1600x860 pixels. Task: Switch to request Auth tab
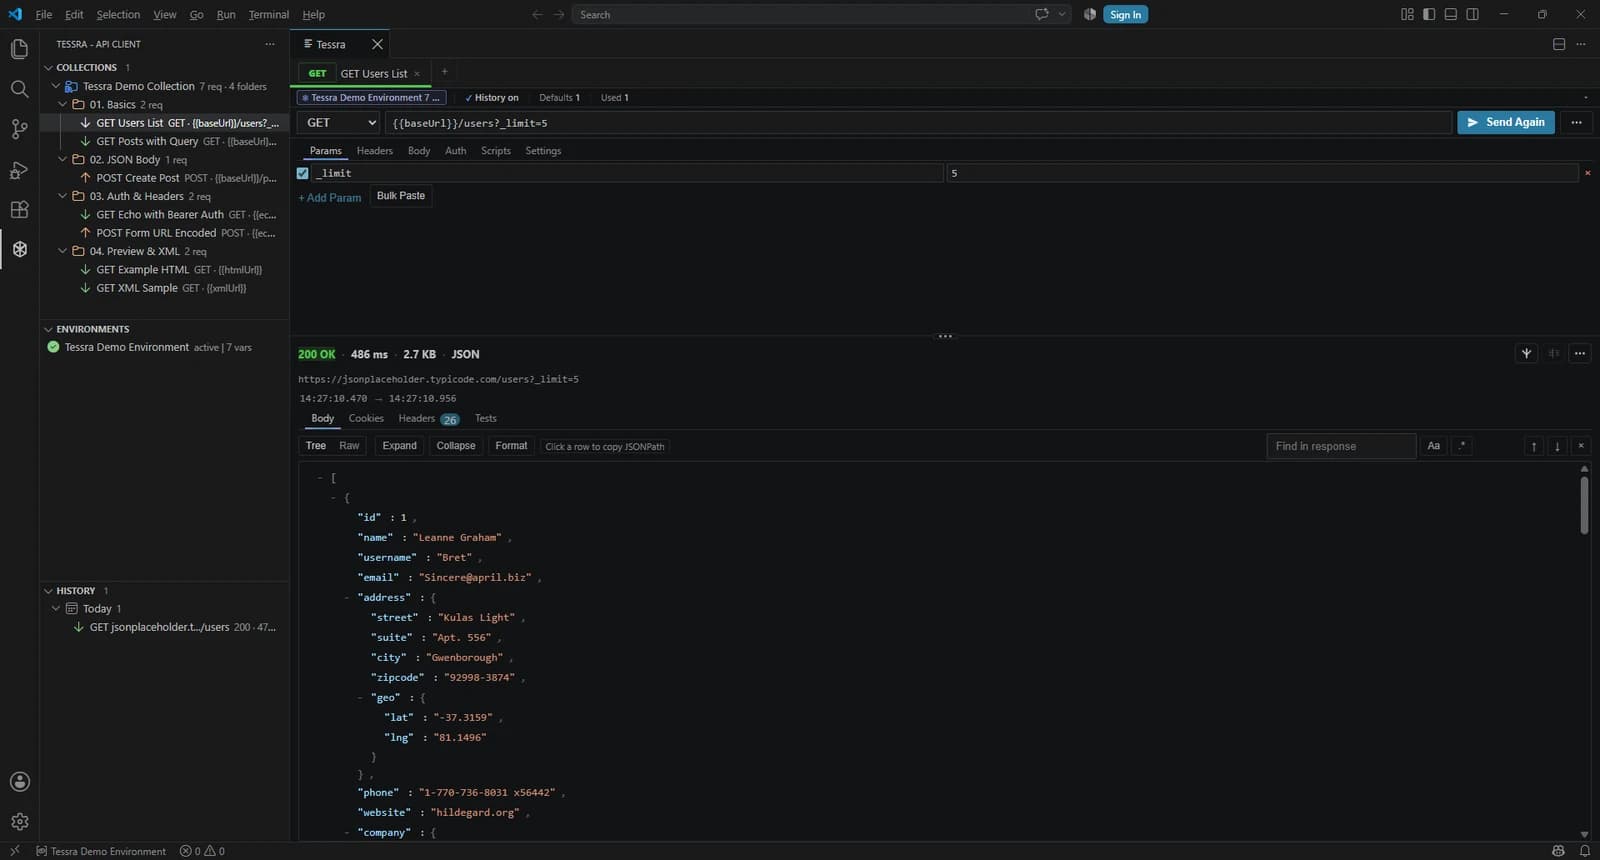coord(455,151)
